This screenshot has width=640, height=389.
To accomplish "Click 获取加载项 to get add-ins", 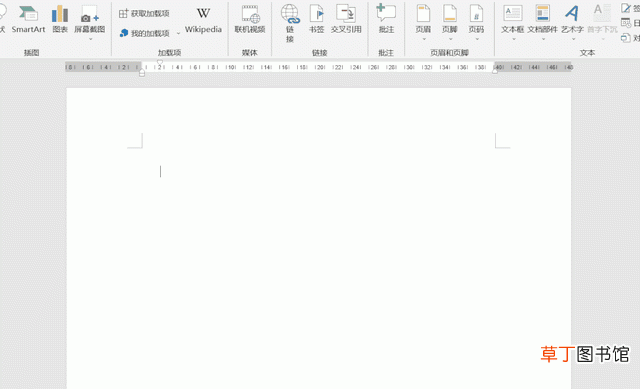I will 144,13.
